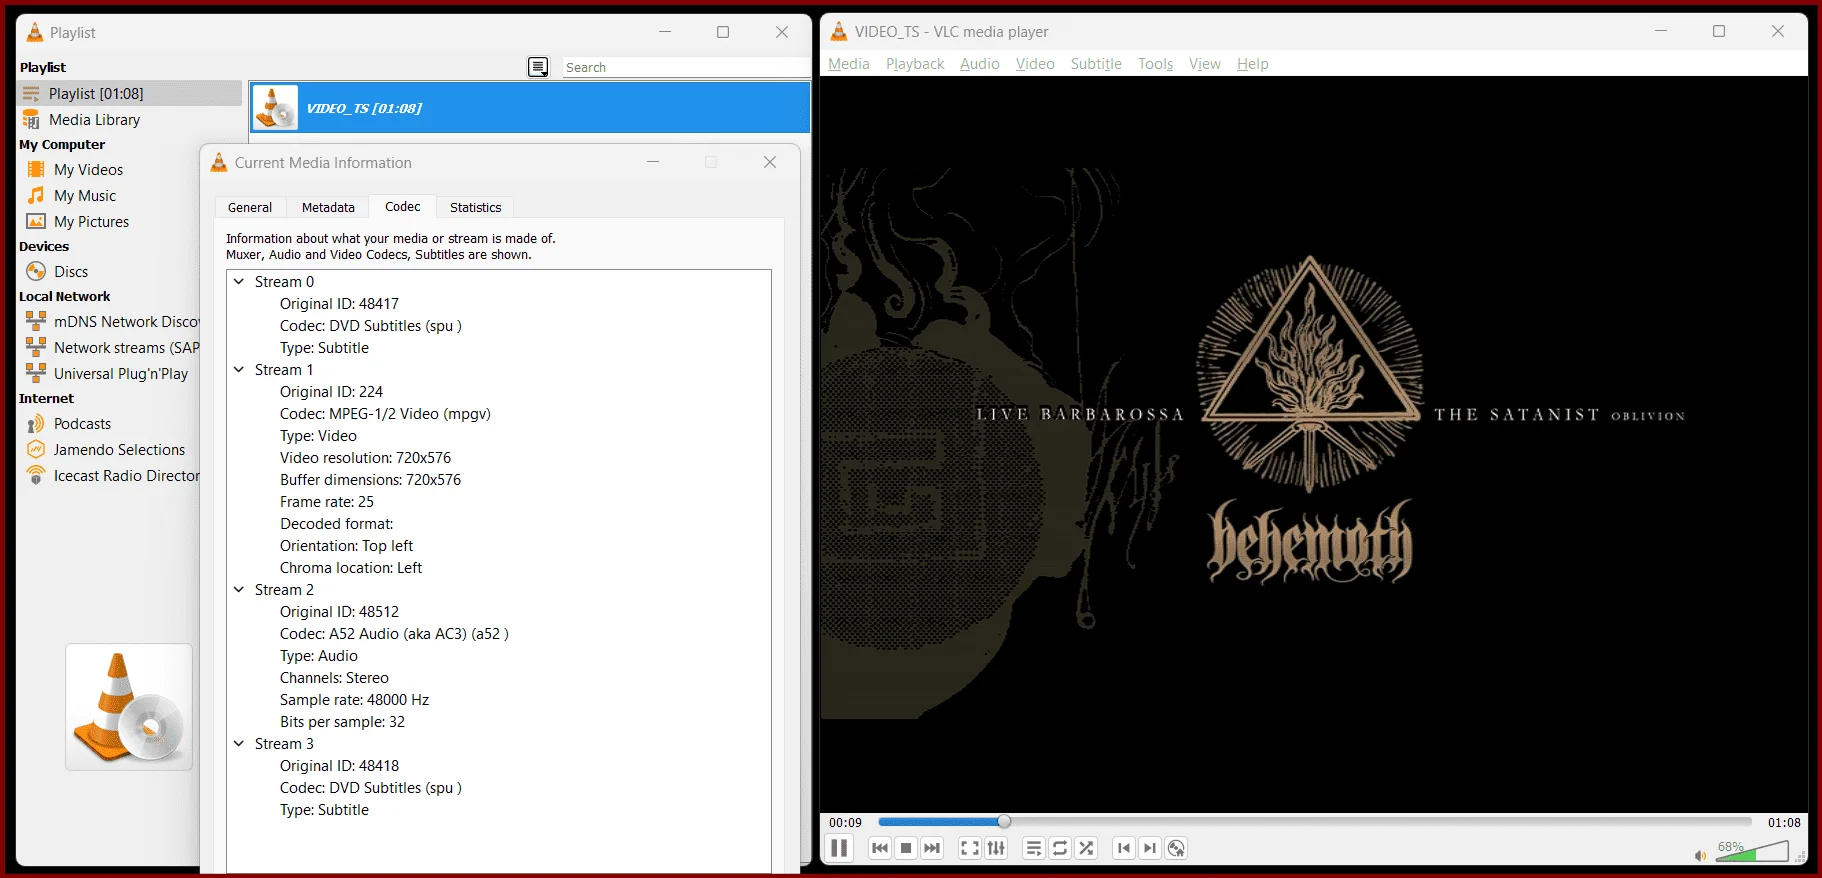The width and height of the screenshot is (1822, 878).
Task: Click the seek bar handle
Action: (x=1004, y=821)
